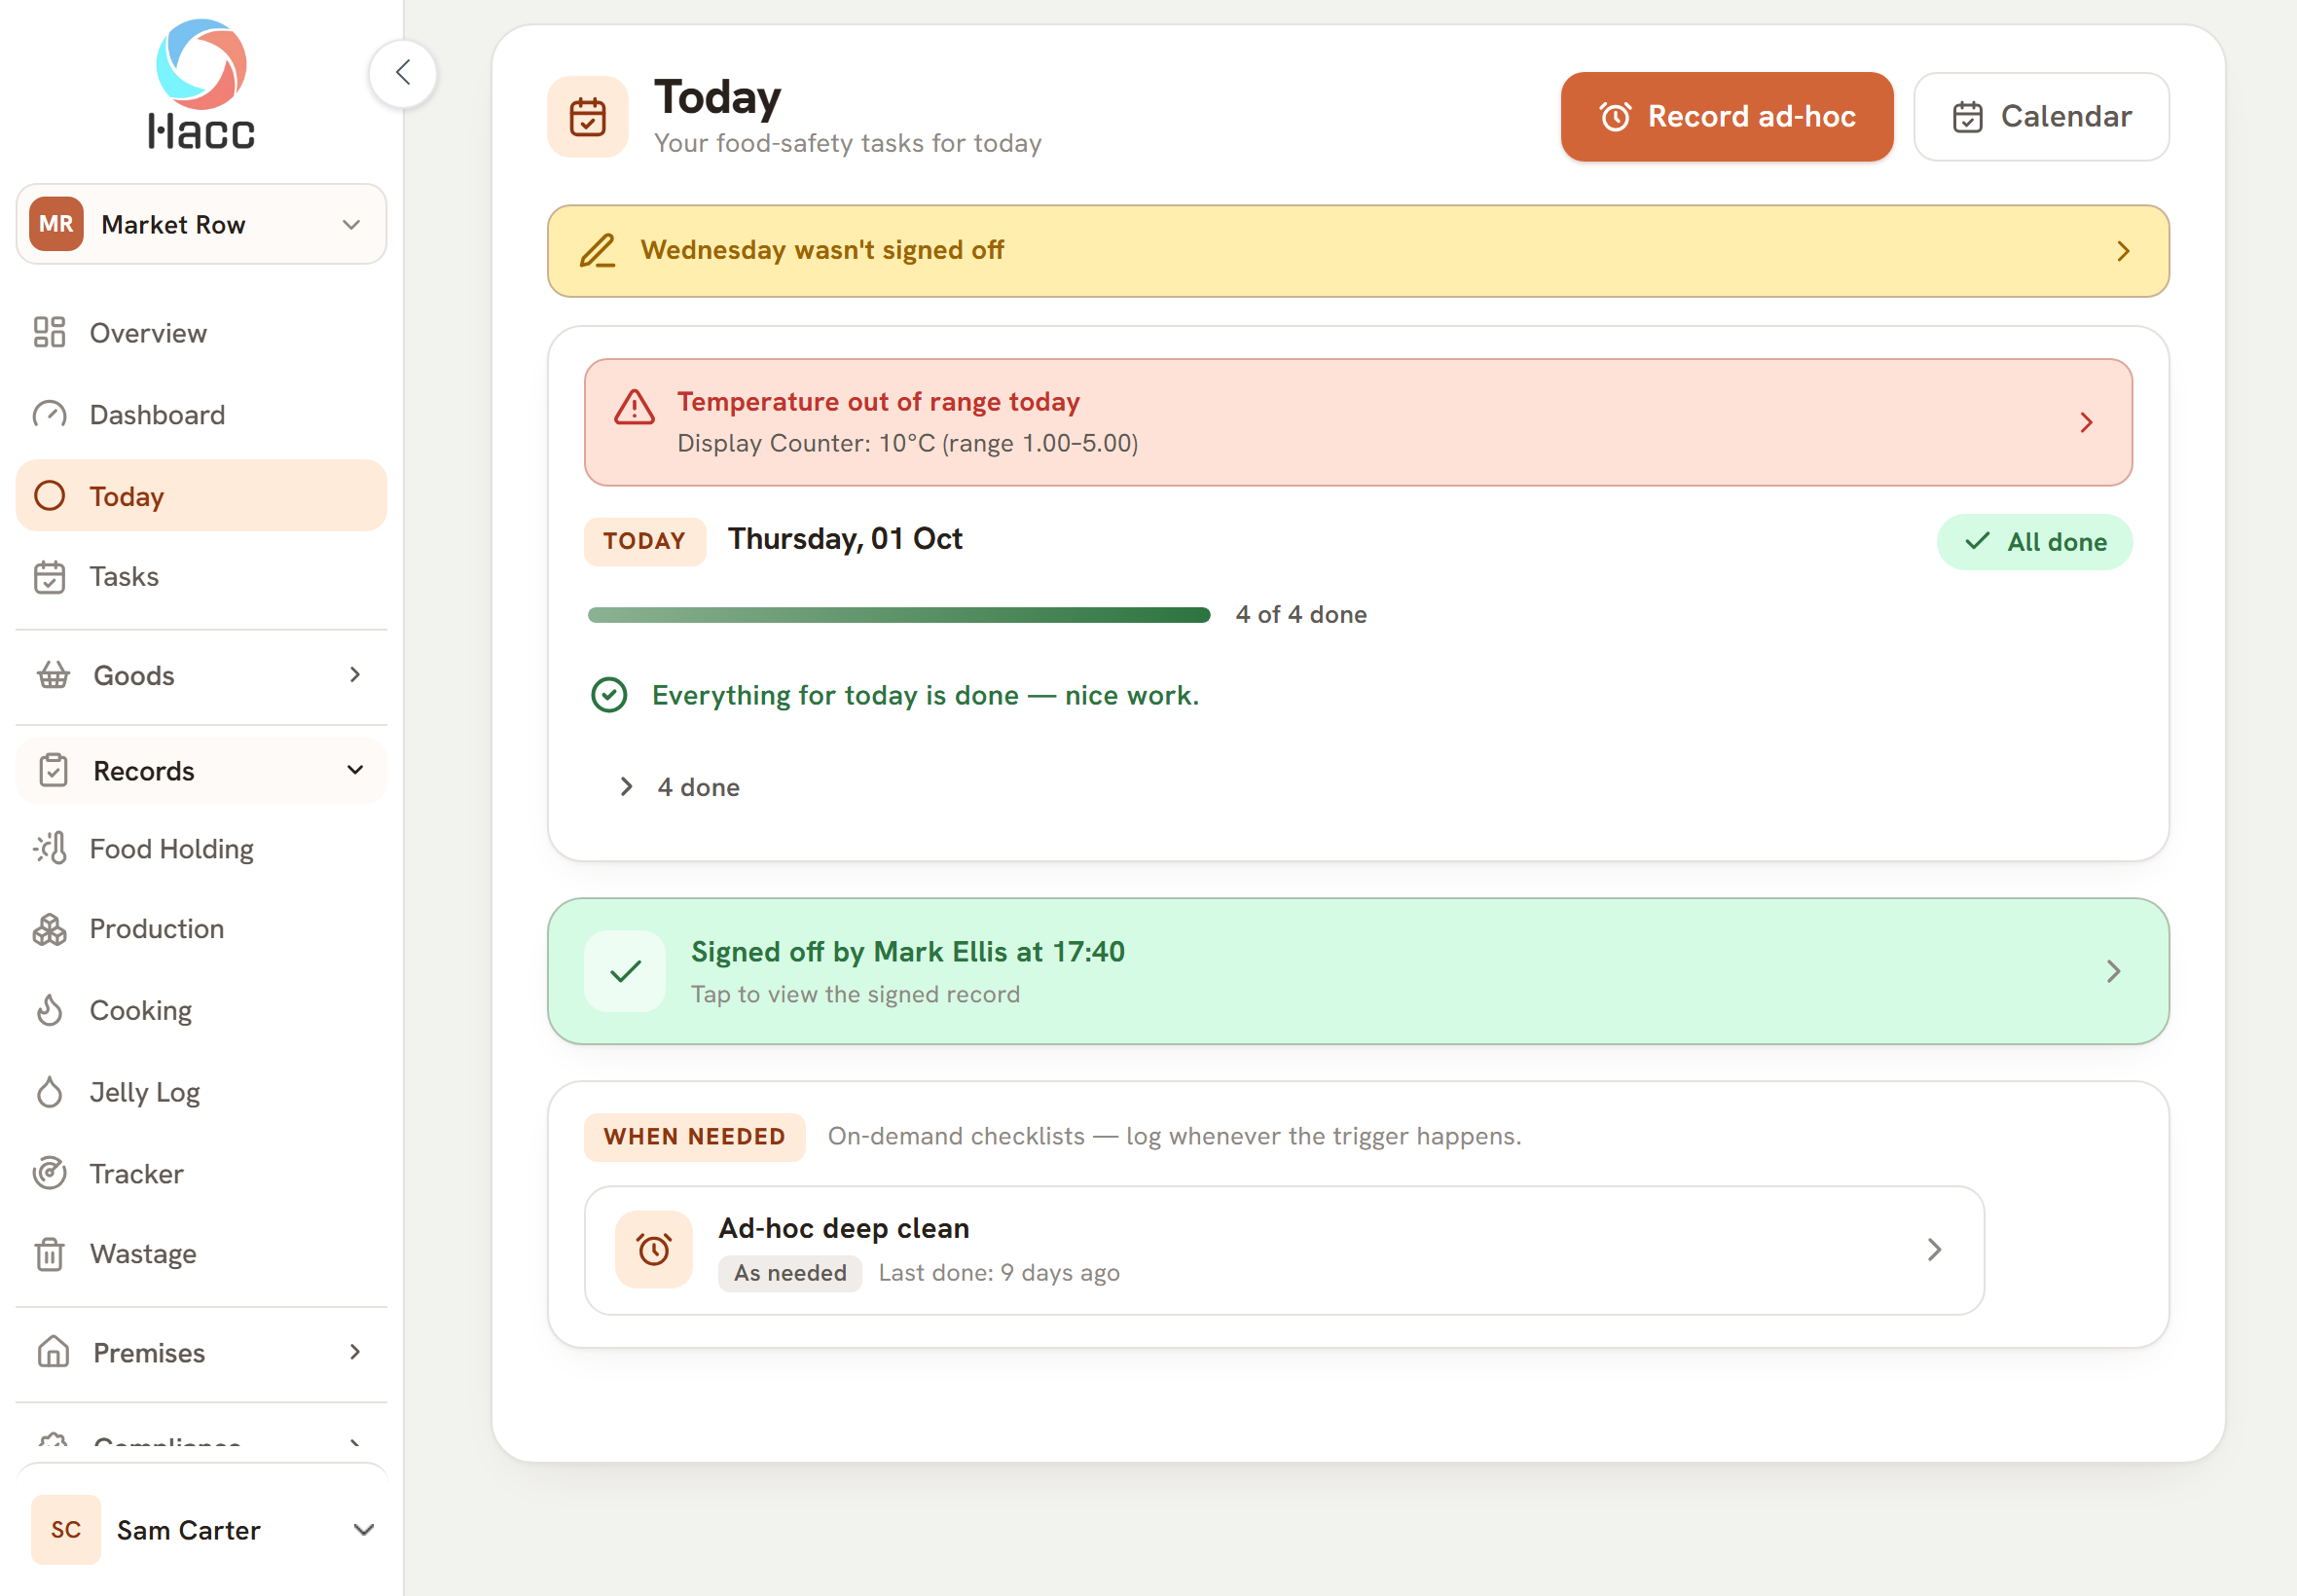
Task: Click the pencil icon on the yellow banner
Action: [598, 251]
